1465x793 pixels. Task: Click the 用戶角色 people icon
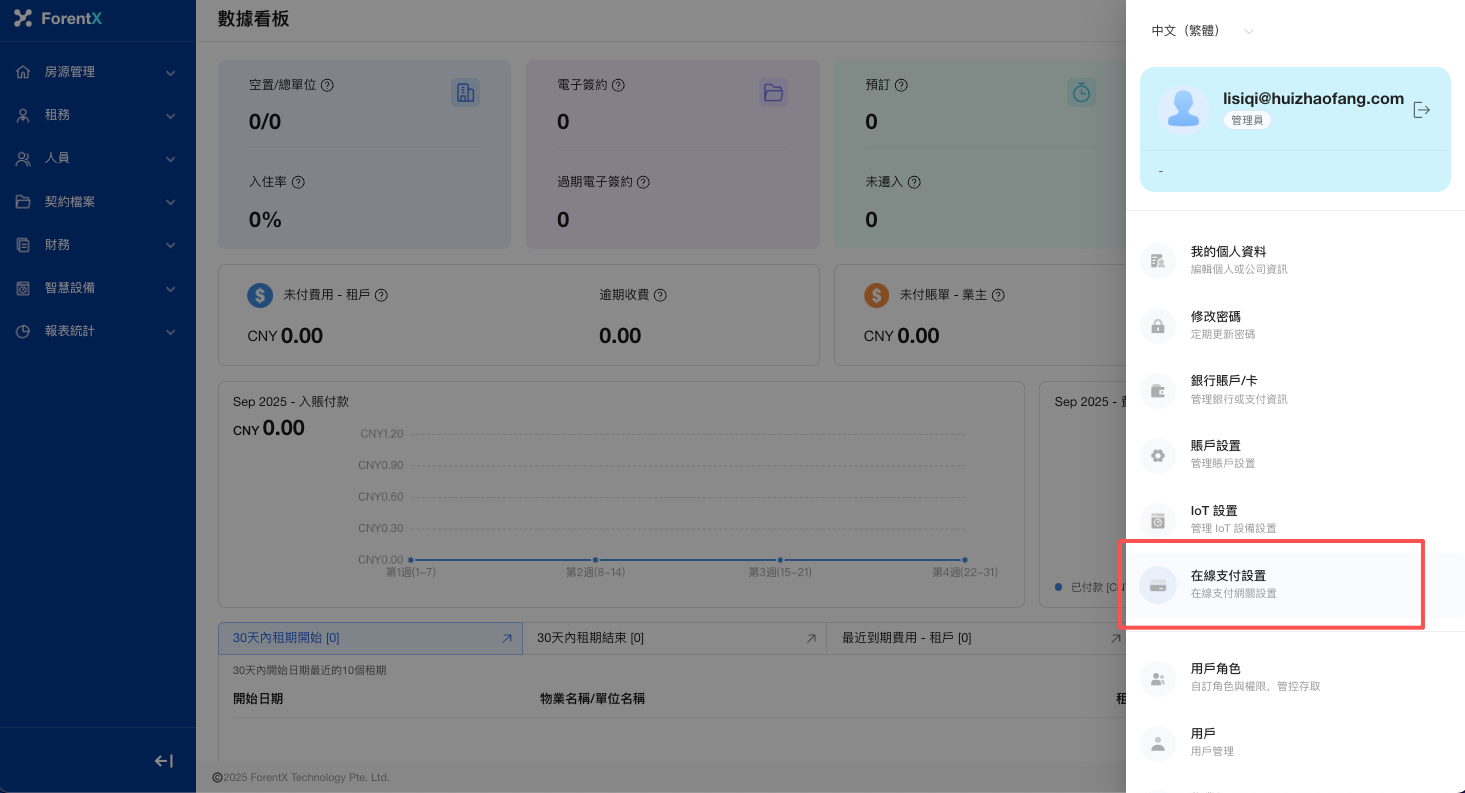(1158, 679)
